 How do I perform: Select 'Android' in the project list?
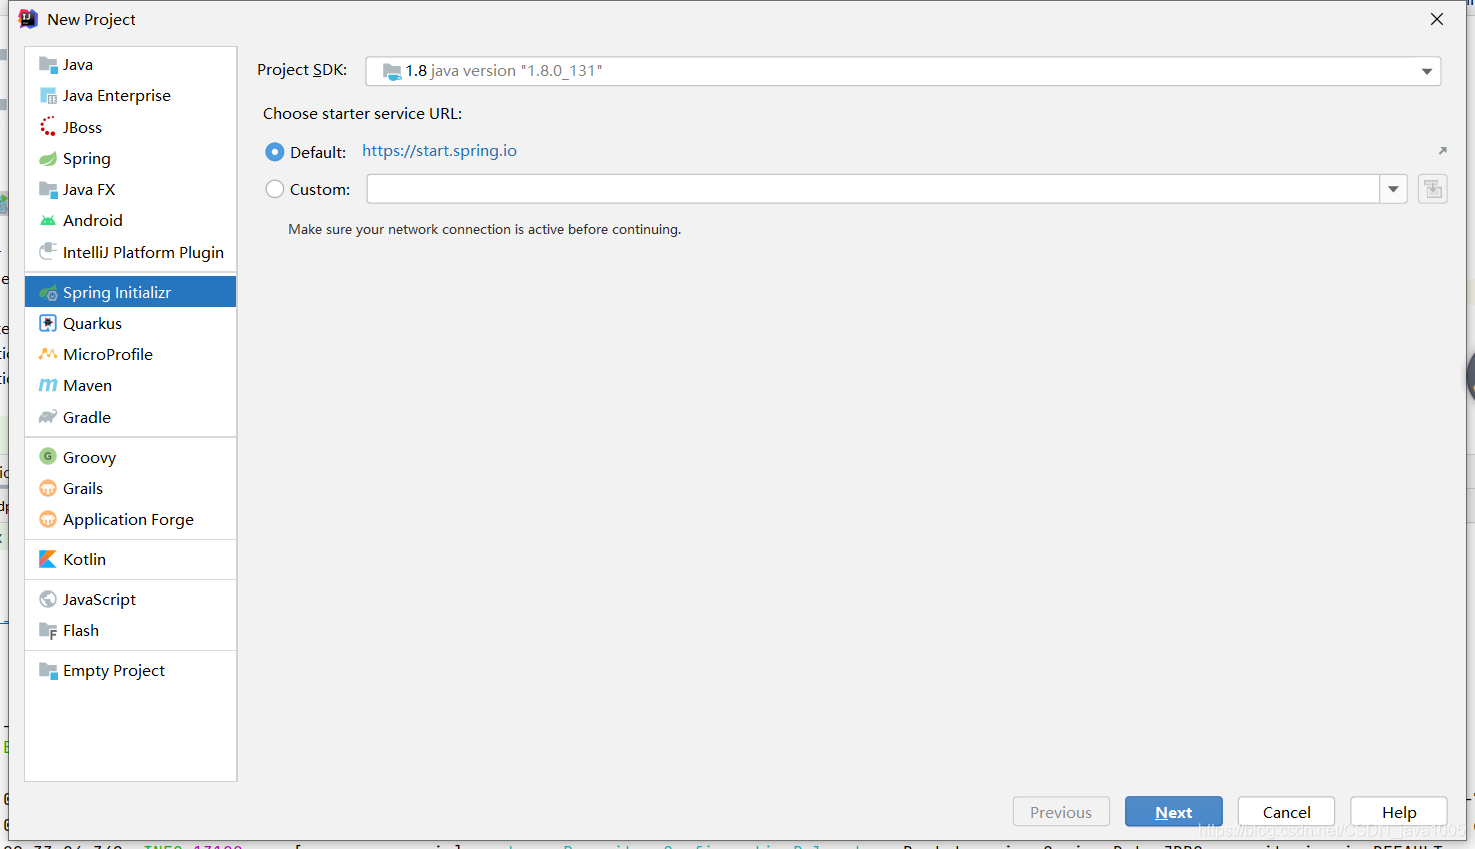[92, 220]
